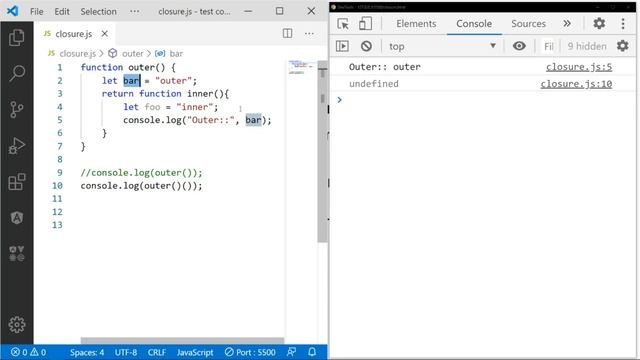Open the Edit menu
Viewport: 640px width, 360px height.
62,11
